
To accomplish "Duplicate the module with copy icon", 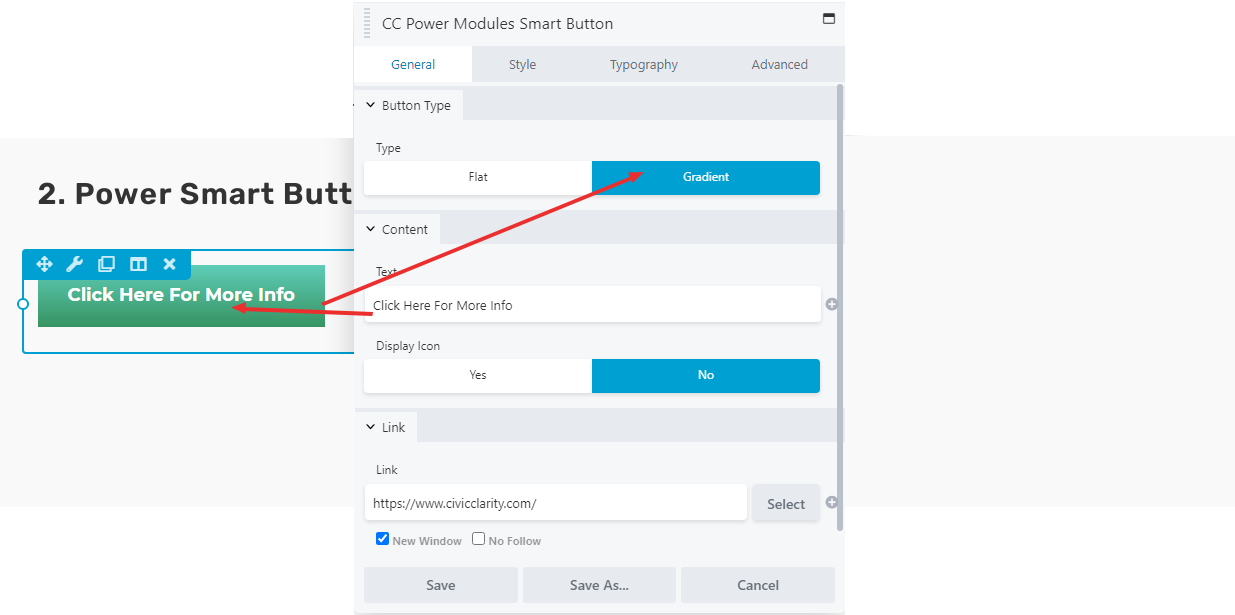I will click(x=106, y=264).
